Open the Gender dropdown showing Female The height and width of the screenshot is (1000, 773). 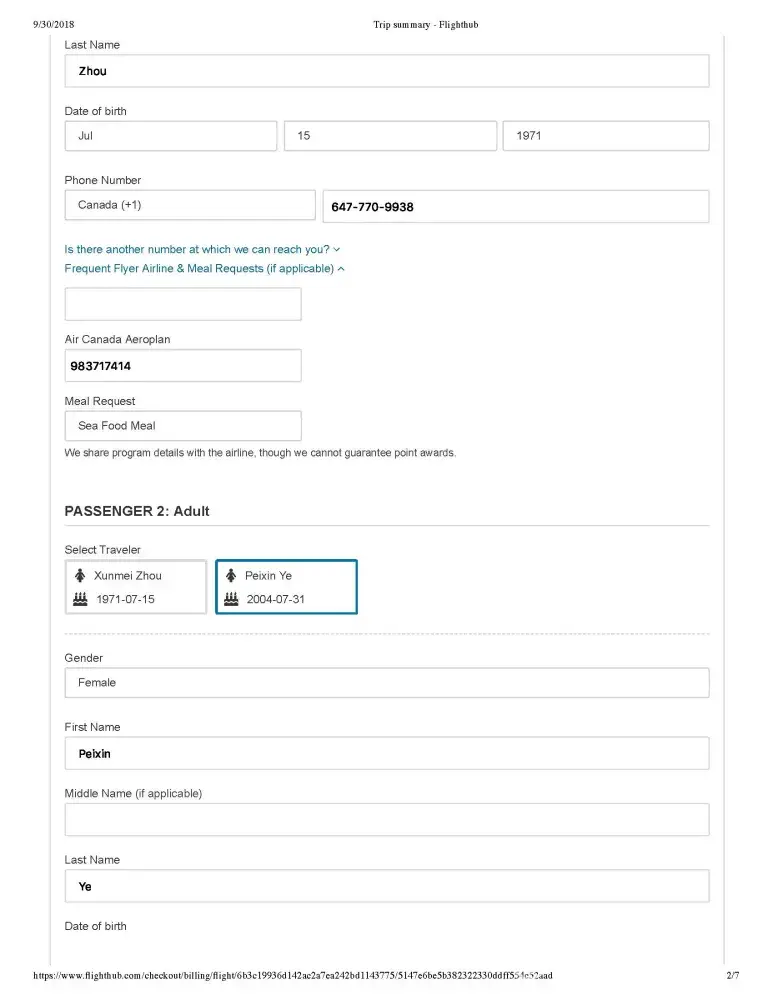[387, 683]
